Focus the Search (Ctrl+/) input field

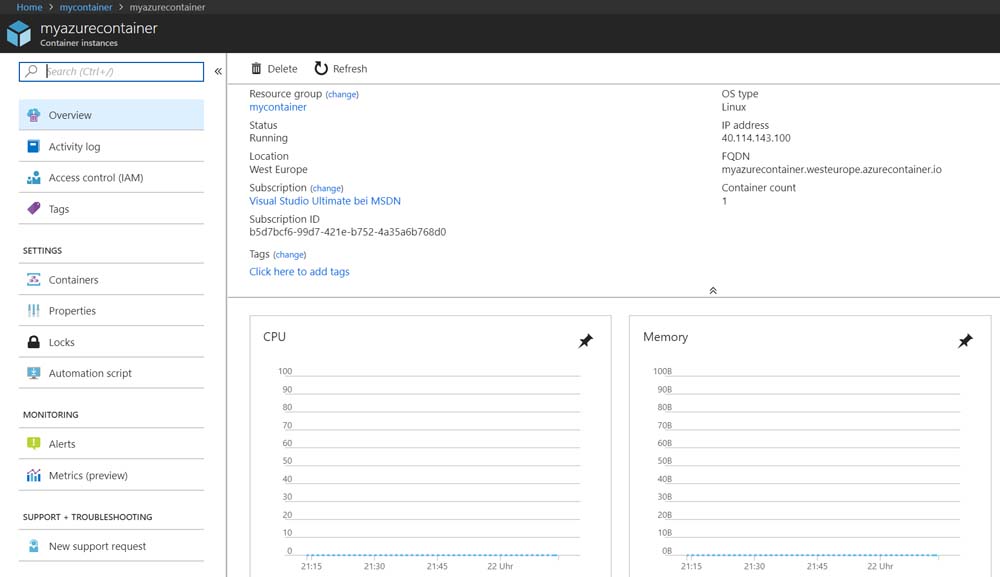click(122, 71)
